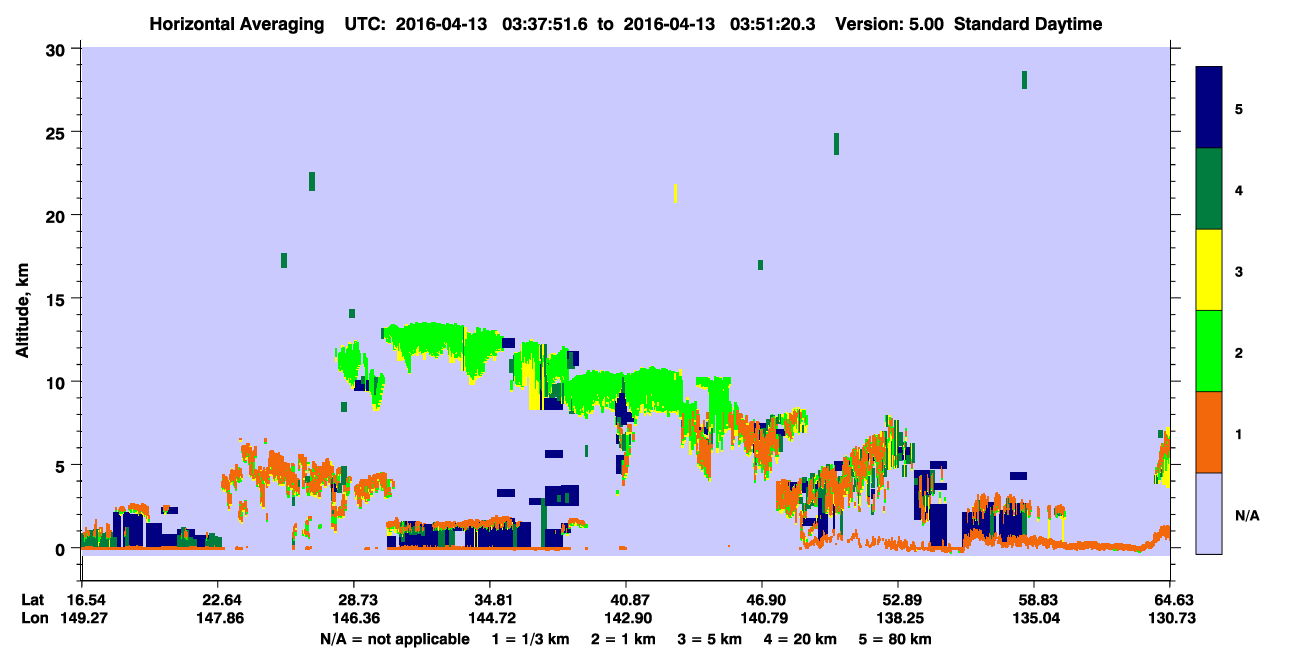The width and height of the screenshot is (1300, 667).
Task: Click latitude value 40.87
Action: [625, 600]
